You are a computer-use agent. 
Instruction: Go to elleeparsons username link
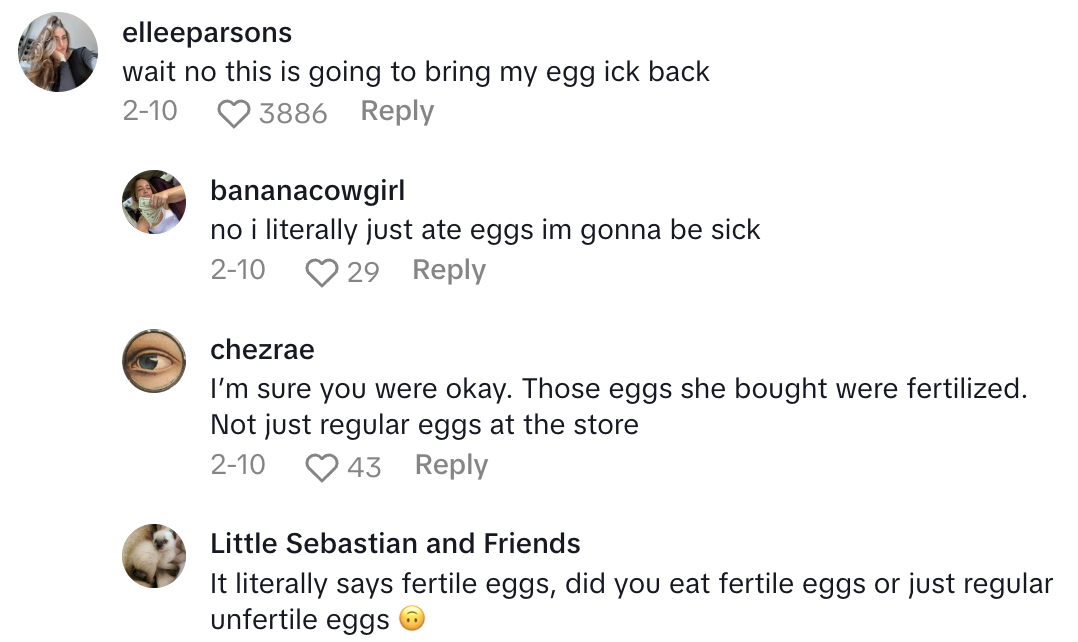click(x=207, y=33)
